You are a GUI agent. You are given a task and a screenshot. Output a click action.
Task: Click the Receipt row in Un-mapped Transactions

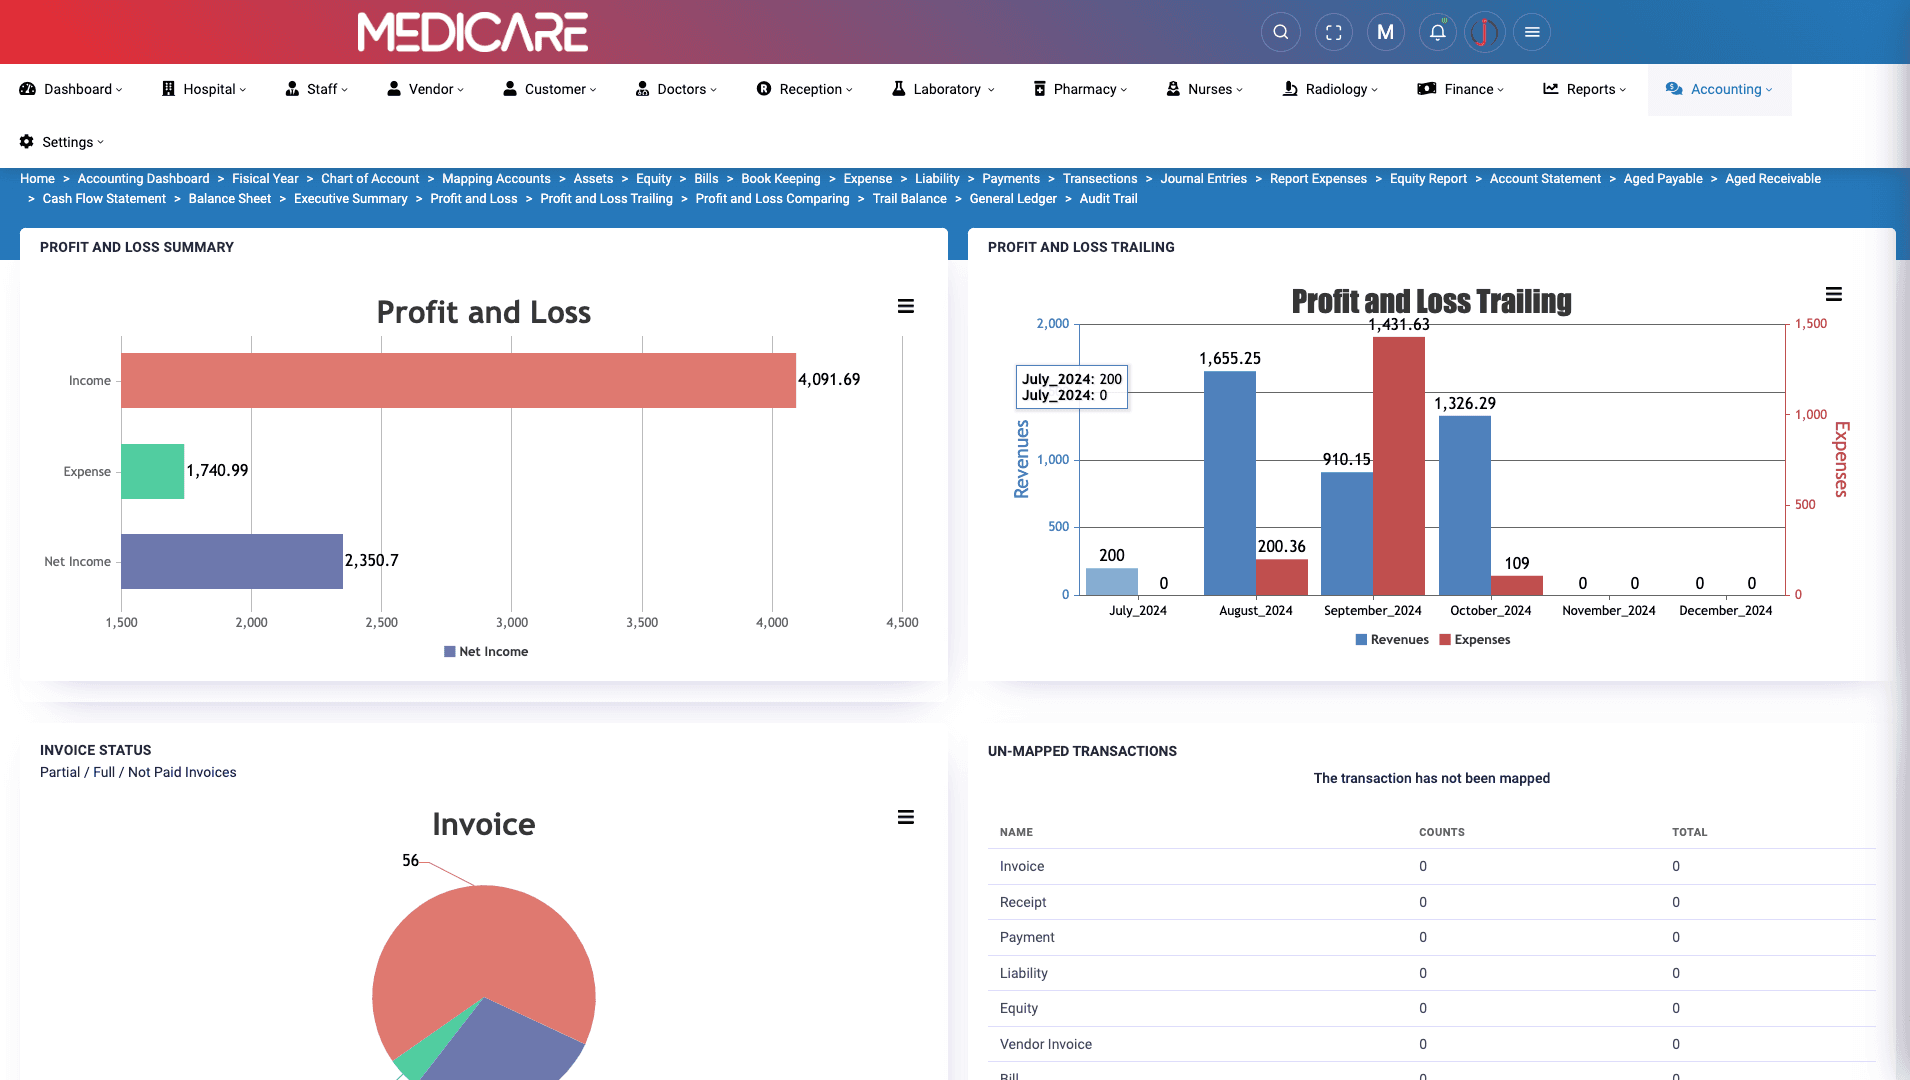[1022, 902]
